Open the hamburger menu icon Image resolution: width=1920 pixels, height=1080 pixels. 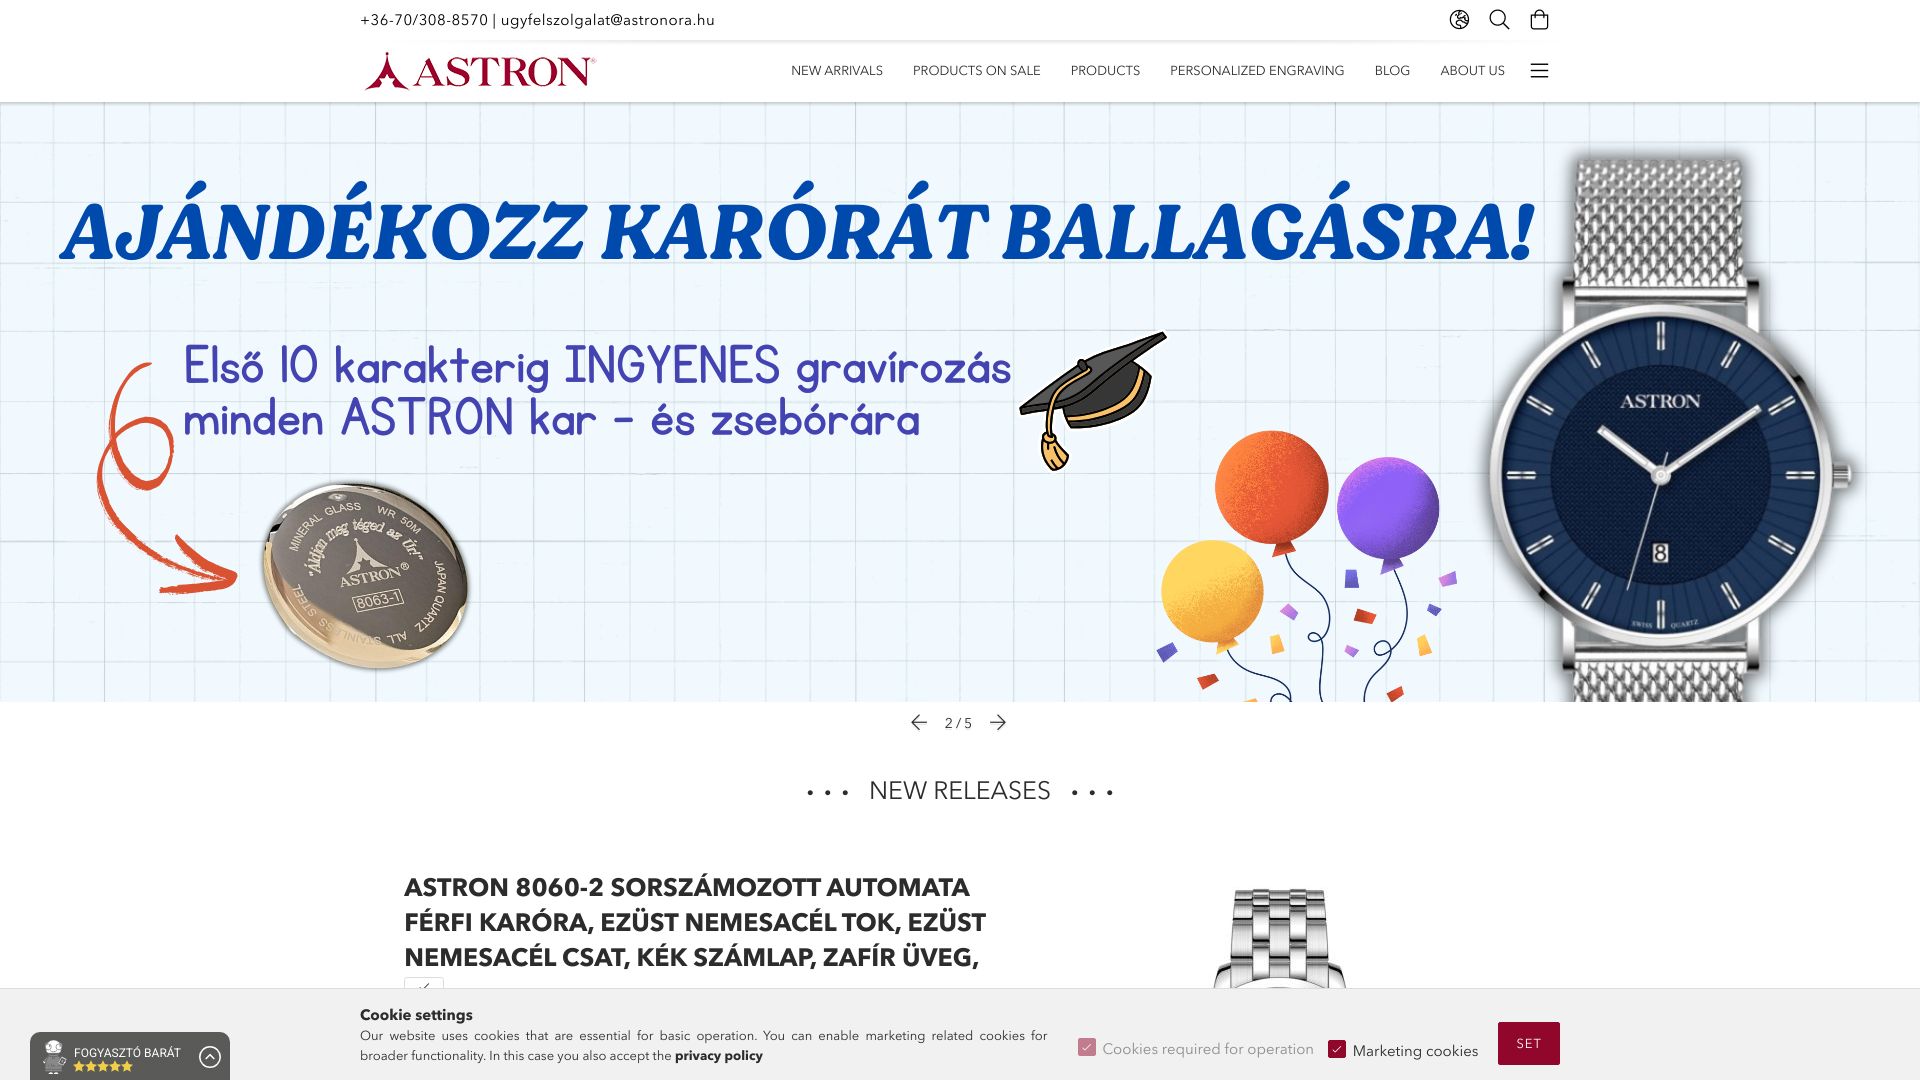point(1539,70)
